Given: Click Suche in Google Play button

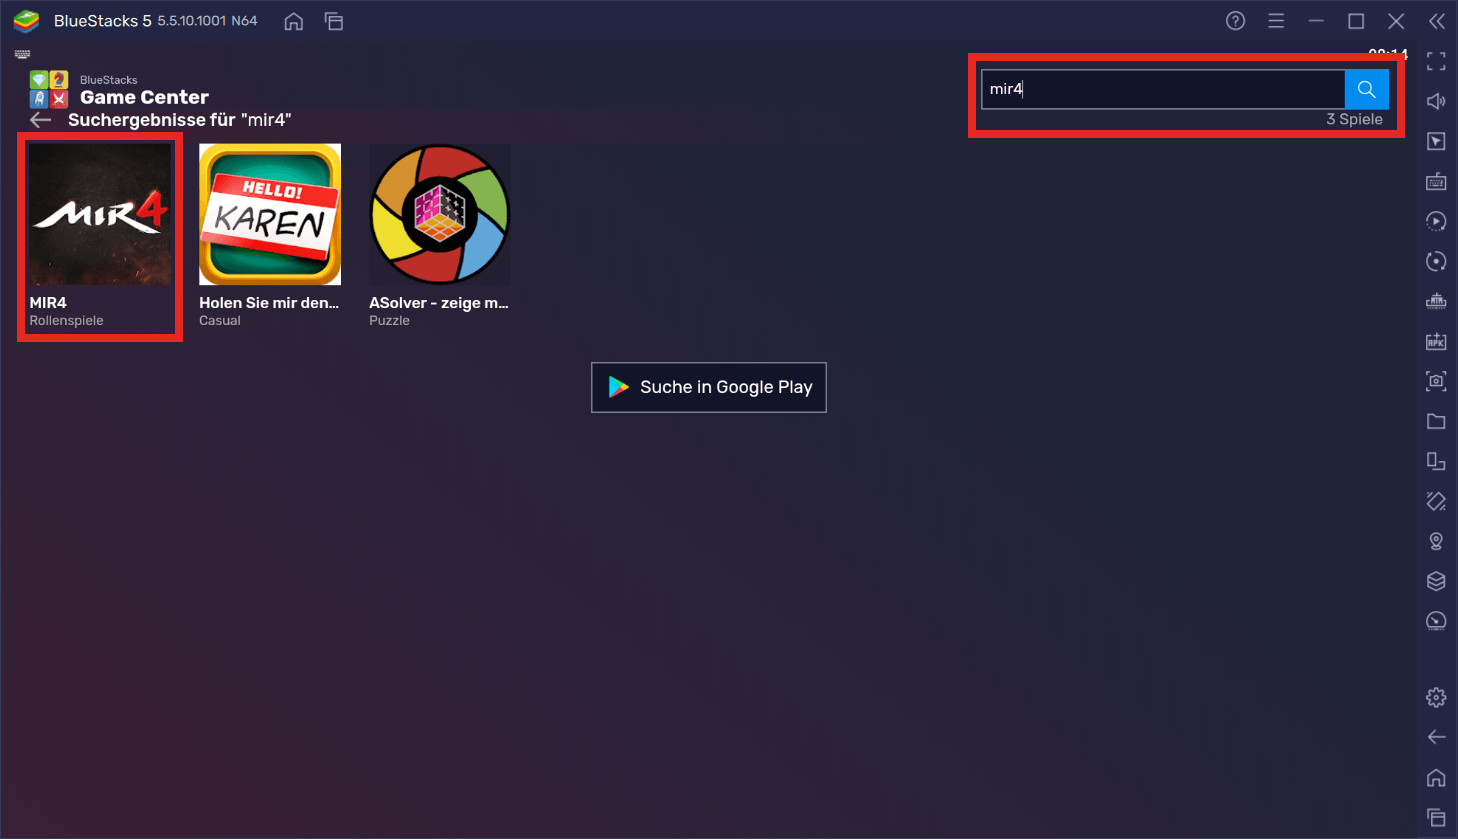Looking at the screenshot, I should pyautogui.click(x=709, y=387).
